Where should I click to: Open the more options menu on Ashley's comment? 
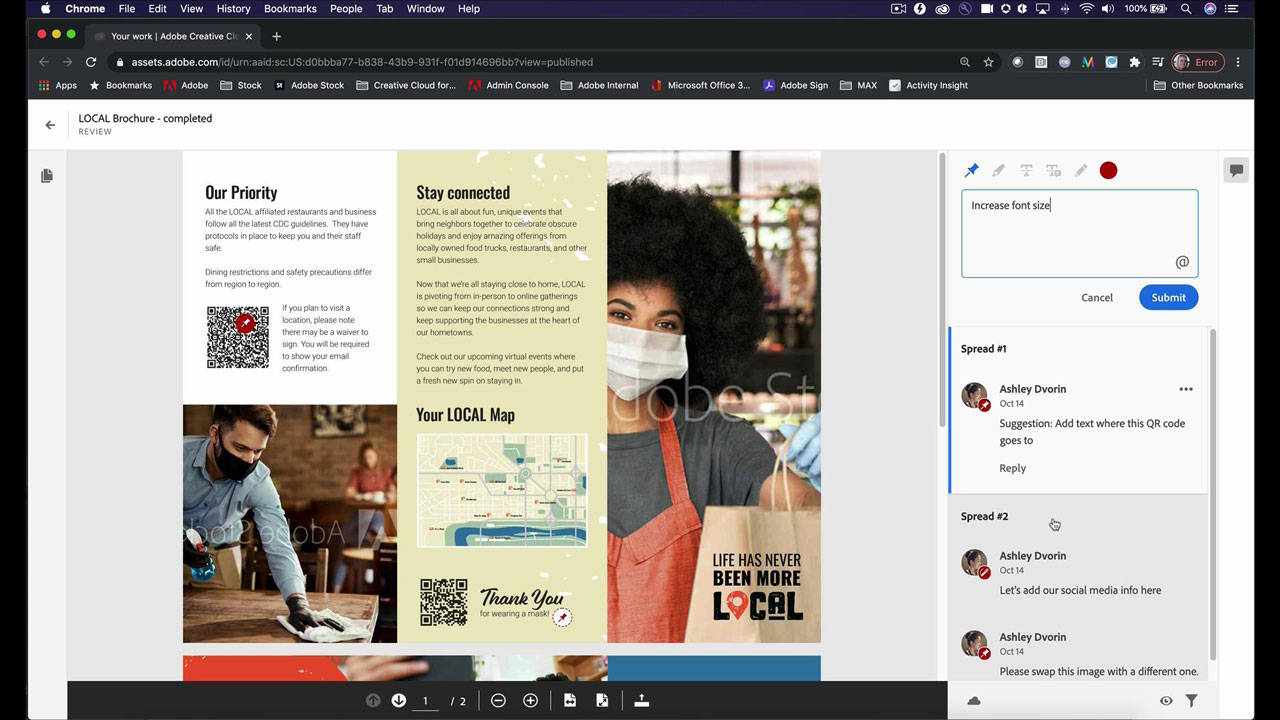point(1185,389)
